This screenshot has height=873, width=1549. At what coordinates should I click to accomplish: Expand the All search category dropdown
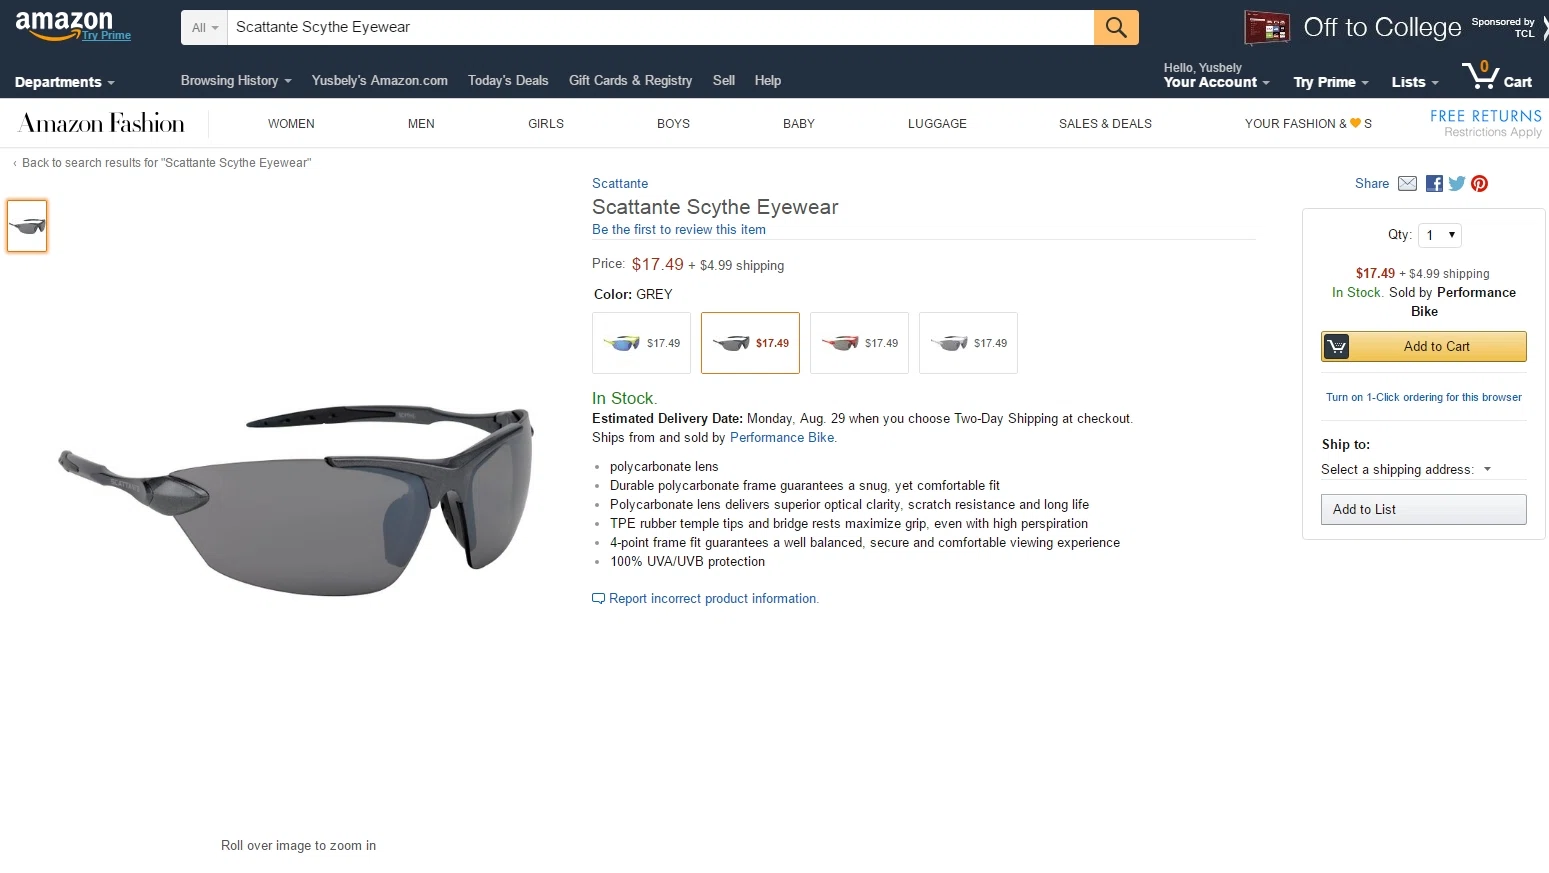coord(205,28)
